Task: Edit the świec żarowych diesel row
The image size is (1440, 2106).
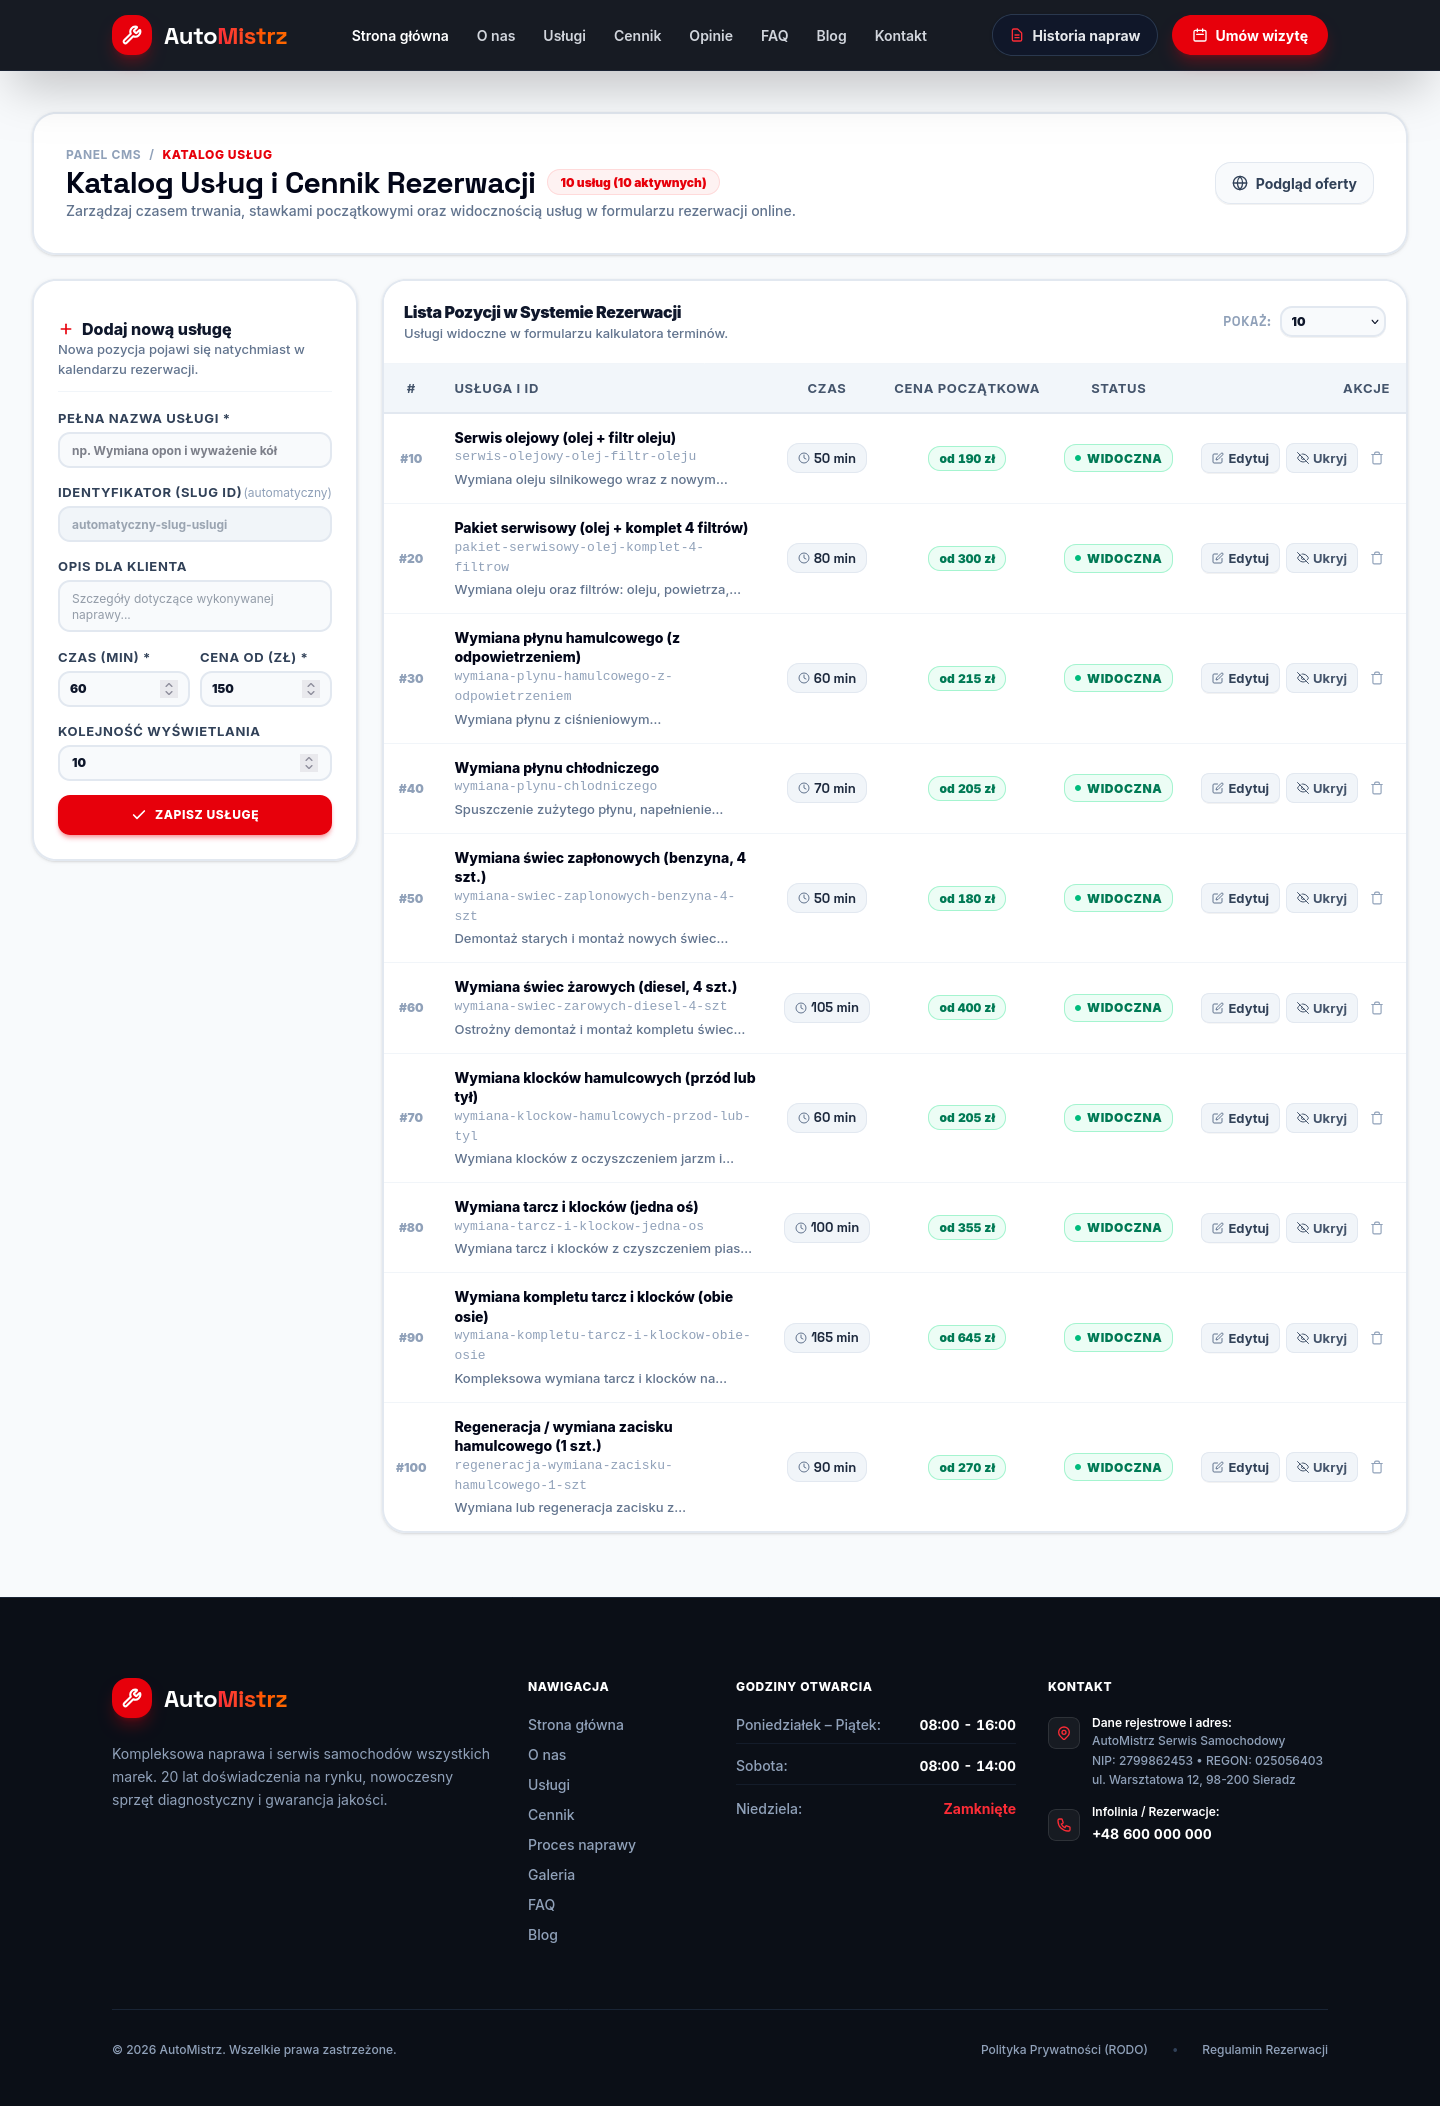Action: coord(1240,1008)
